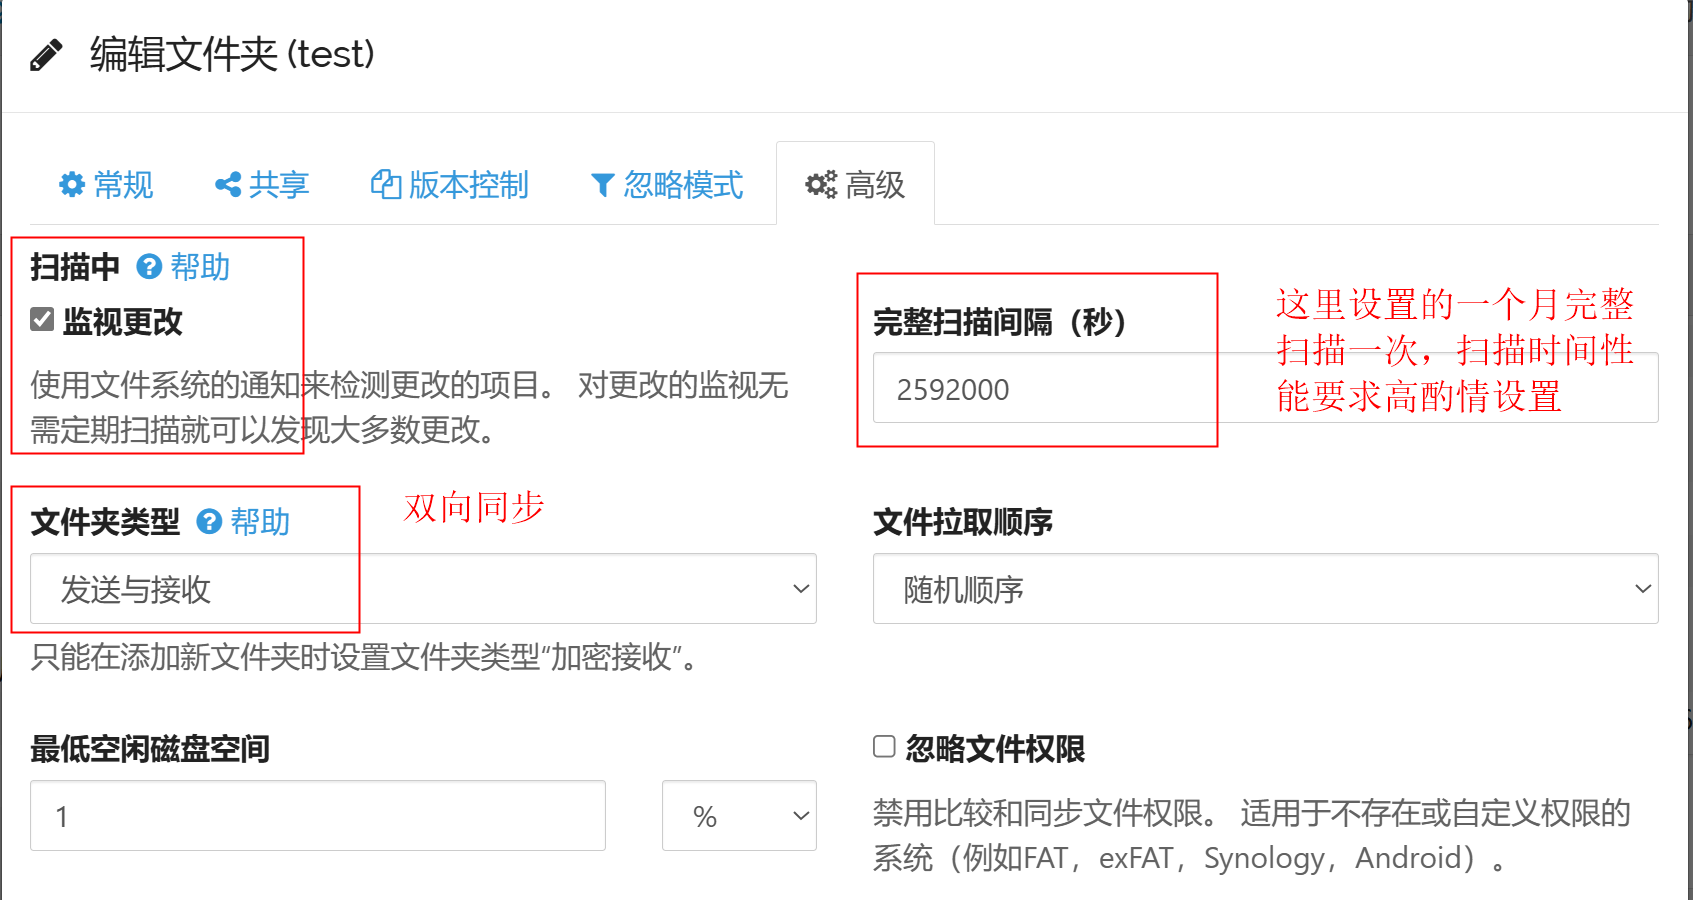Switch to the 版本控制 tab
This screenshot has width=1693, height=900.
[x=468, y=185]
